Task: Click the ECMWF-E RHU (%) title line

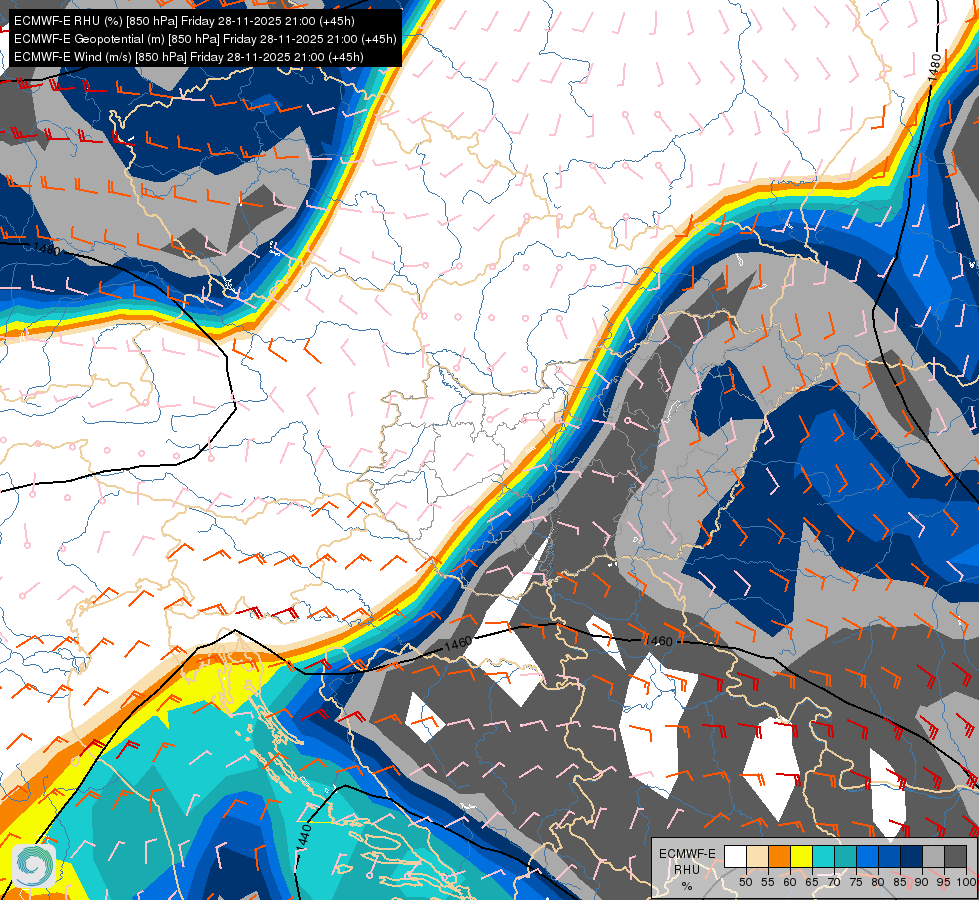Action: (x=184, y=21)
